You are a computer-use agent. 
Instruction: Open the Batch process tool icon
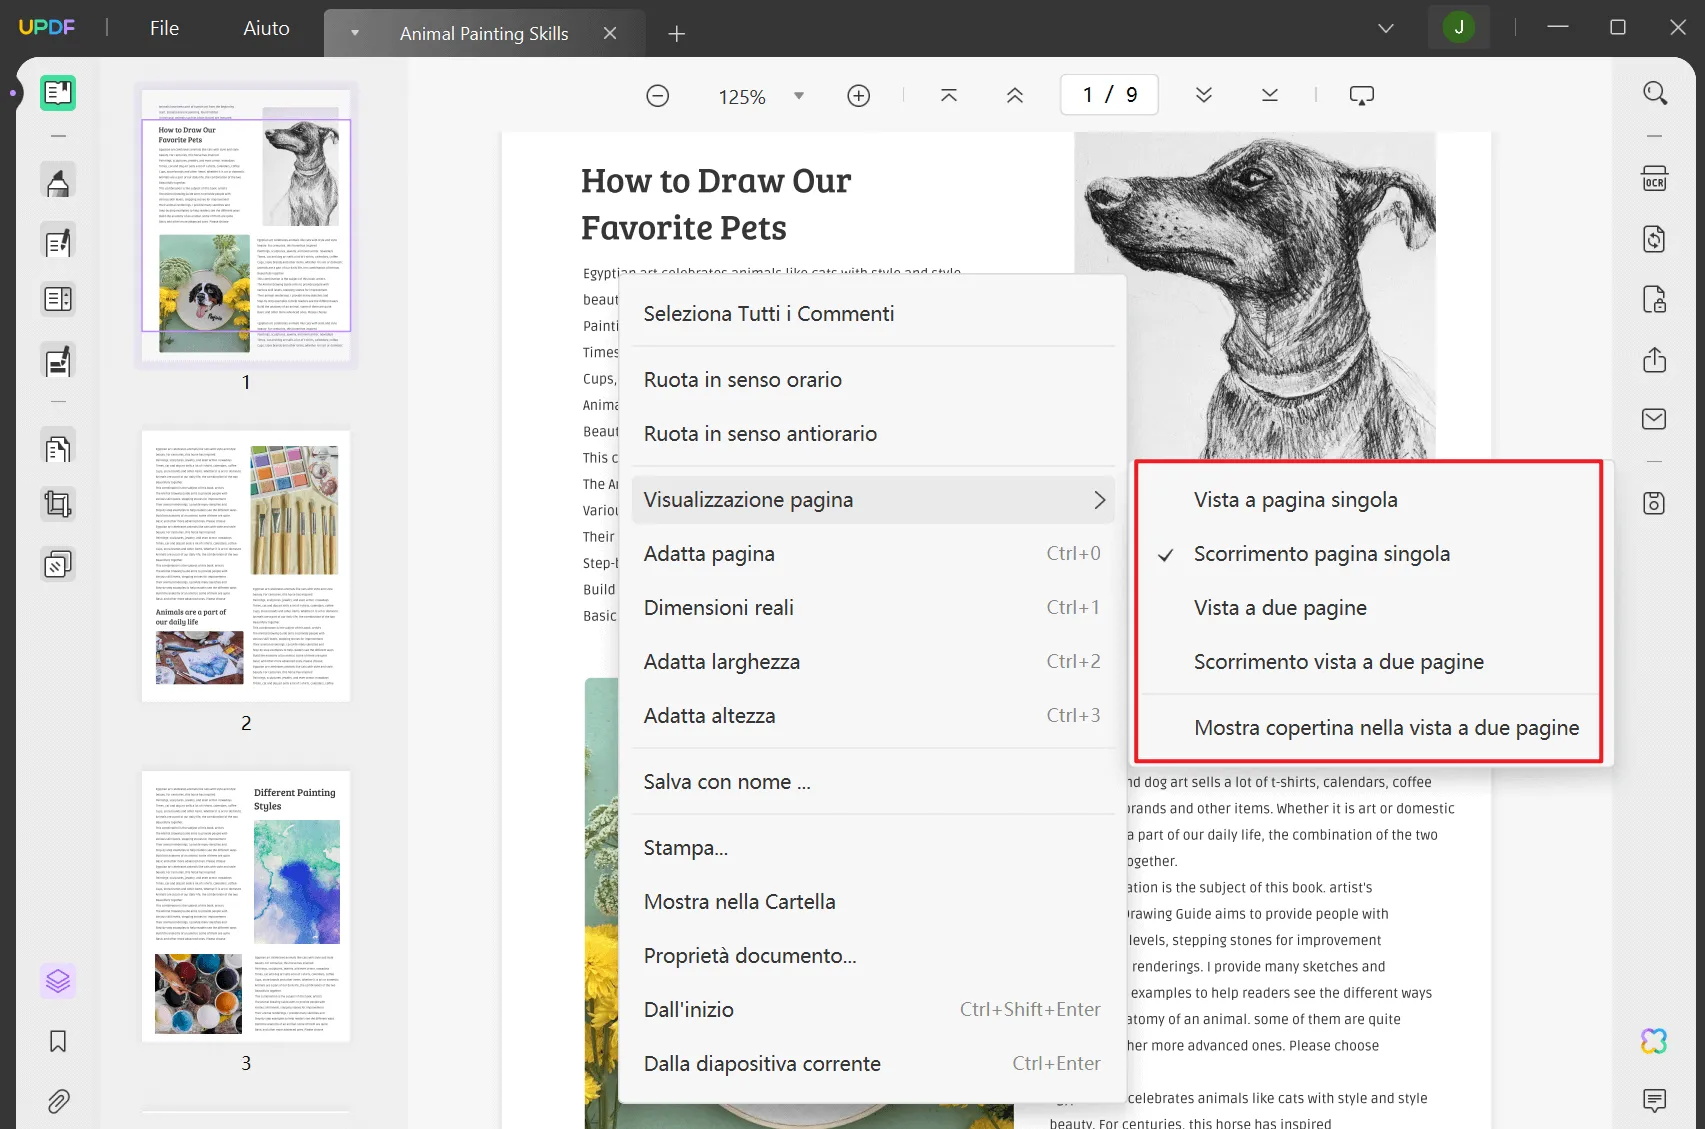[58, 565]
